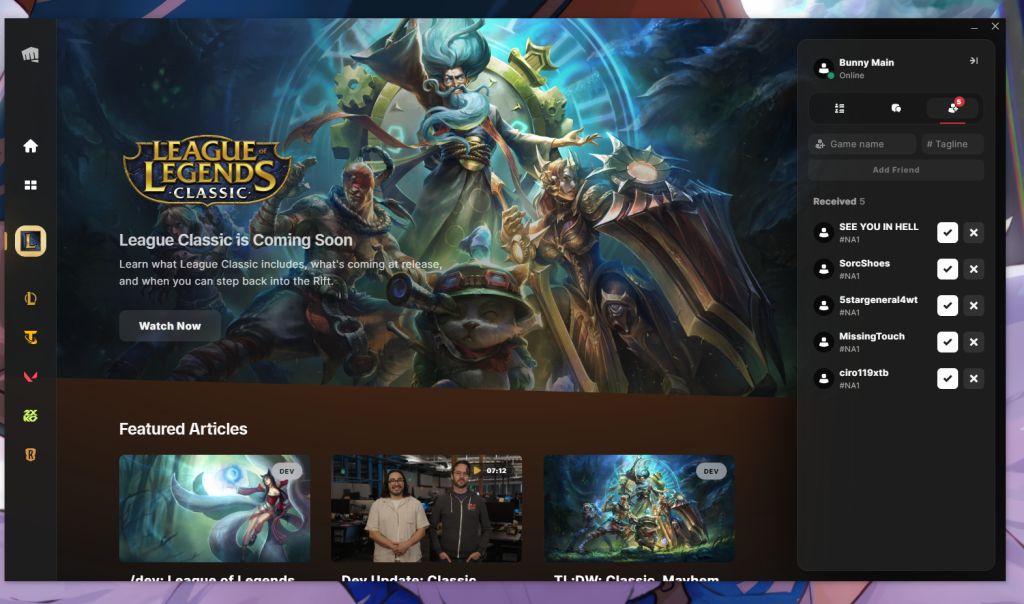
Task: Open the Riot Games fist logo
Action: (30, 54)
